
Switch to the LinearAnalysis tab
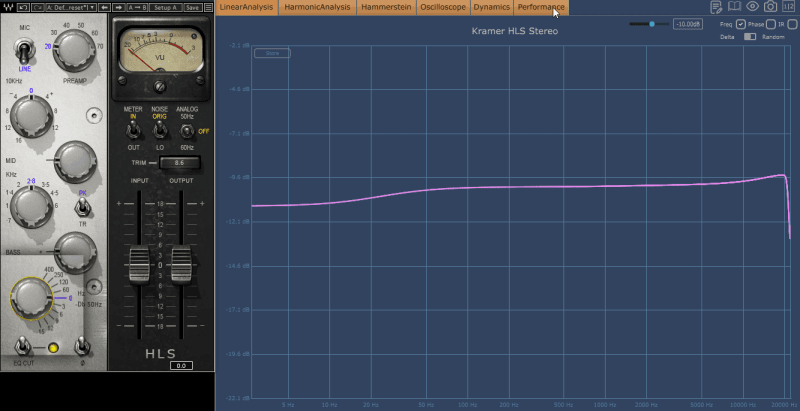coord(246,7)
